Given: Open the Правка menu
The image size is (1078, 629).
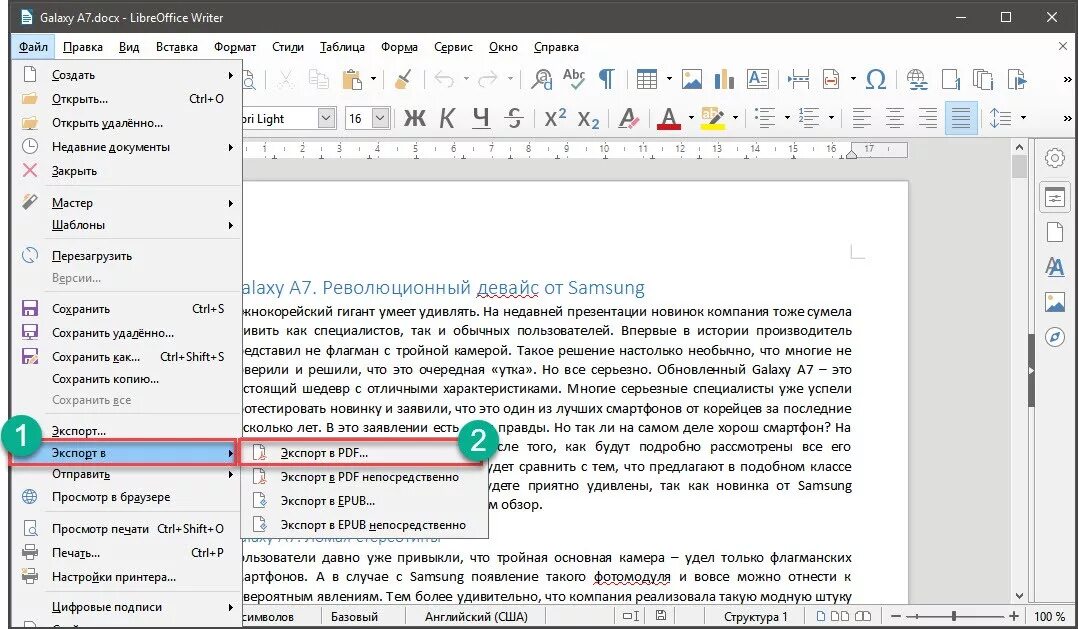Looking at the screenshot, I should click(x=82, y=47).
